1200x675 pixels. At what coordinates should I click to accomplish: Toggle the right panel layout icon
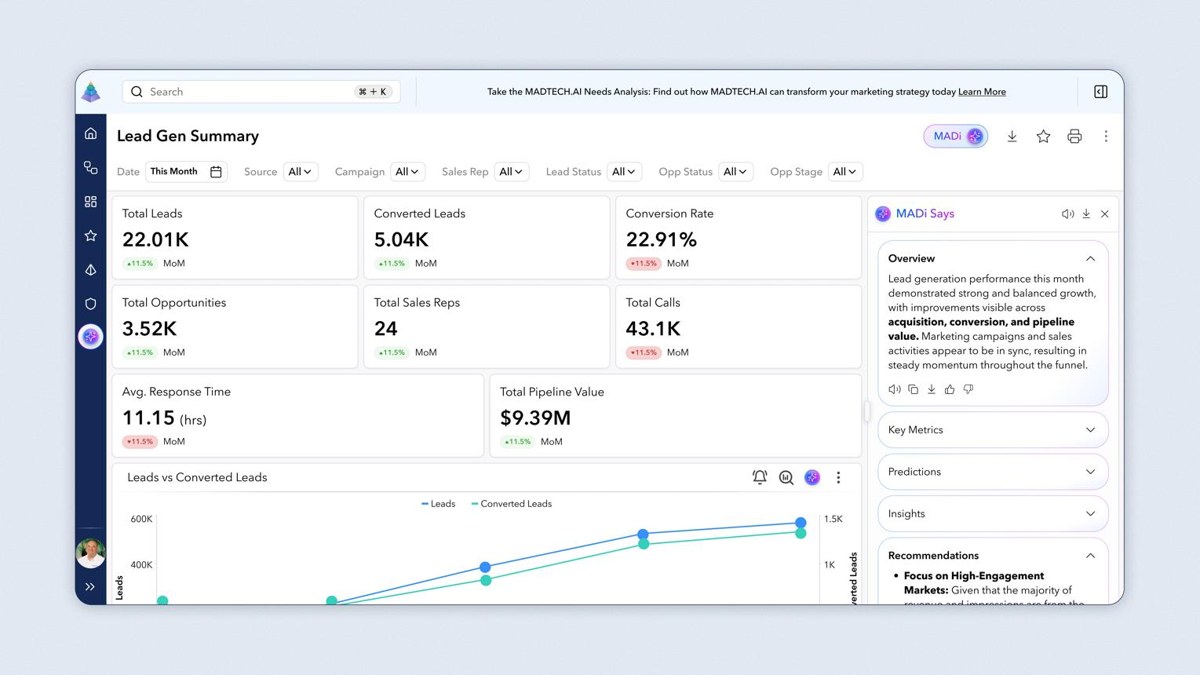click(1101, 92)
